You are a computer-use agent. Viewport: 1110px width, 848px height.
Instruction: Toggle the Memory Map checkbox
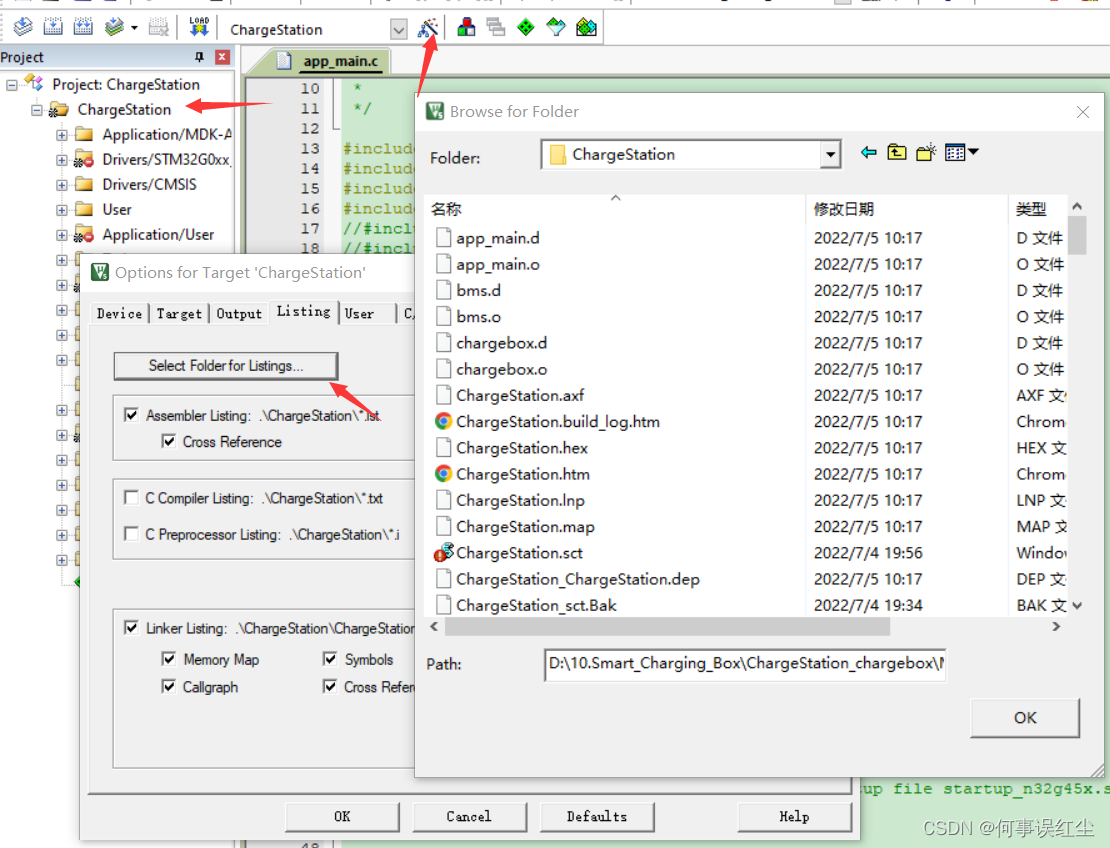click(168, 659)
